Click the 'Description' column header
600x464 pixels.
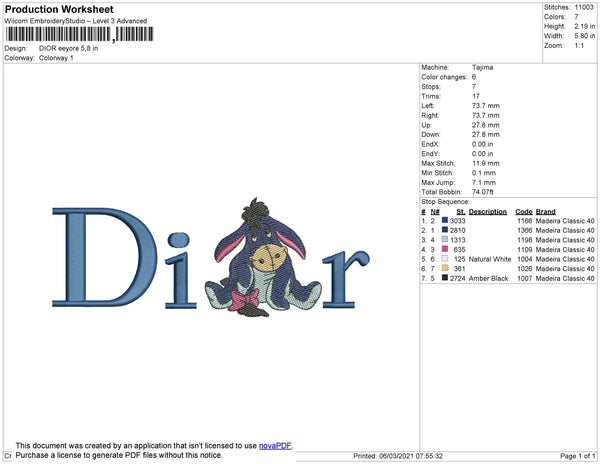[x=488, y=212]
